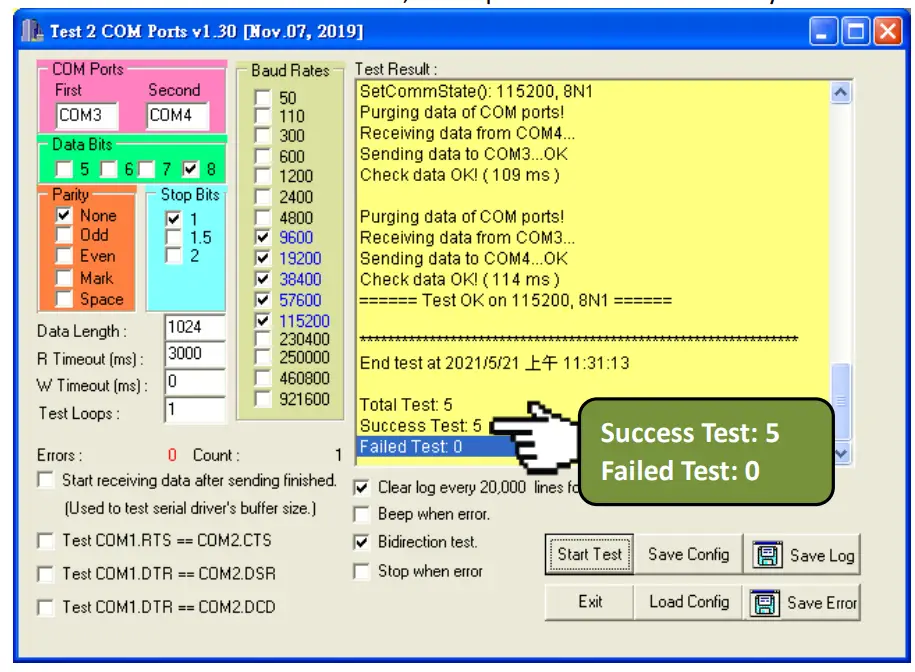Click the Data Length field 1024
915x672 pixels.
point(194,327)
